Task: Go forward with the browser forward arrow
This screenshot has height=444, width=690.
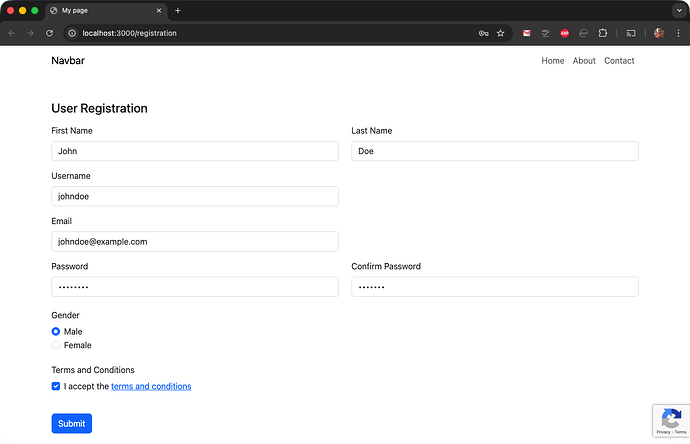Action: click(30, 33)
